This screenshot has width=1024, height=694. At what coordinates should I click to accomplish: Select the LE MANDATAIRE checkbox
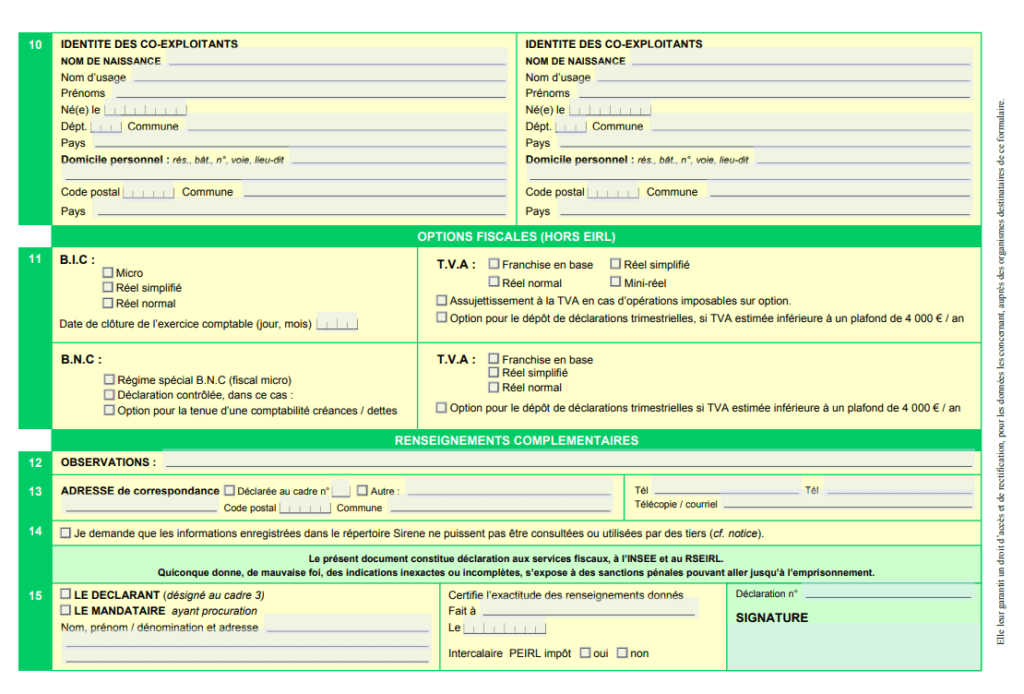point(66,609)
